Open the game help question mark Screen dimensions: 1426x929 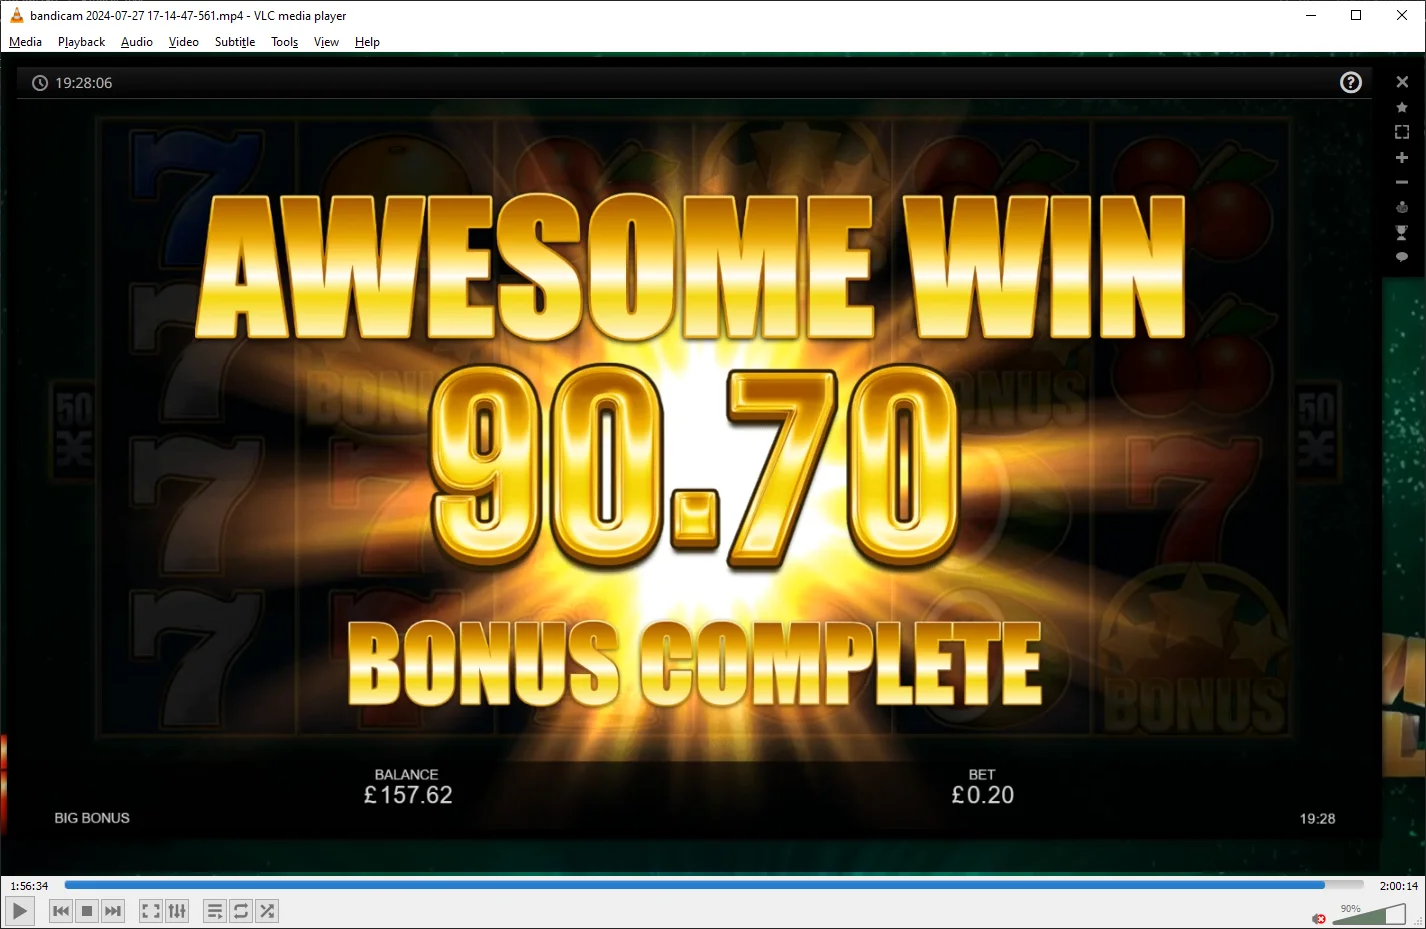click(x=1351, y=83)
